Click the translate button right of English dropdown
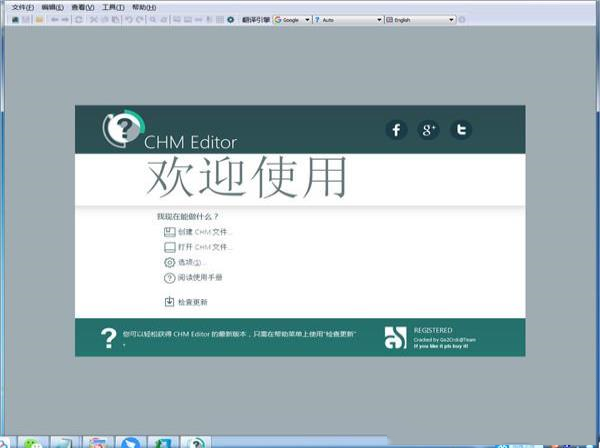The height and width of the screenshot is (448, 600). 462,20
